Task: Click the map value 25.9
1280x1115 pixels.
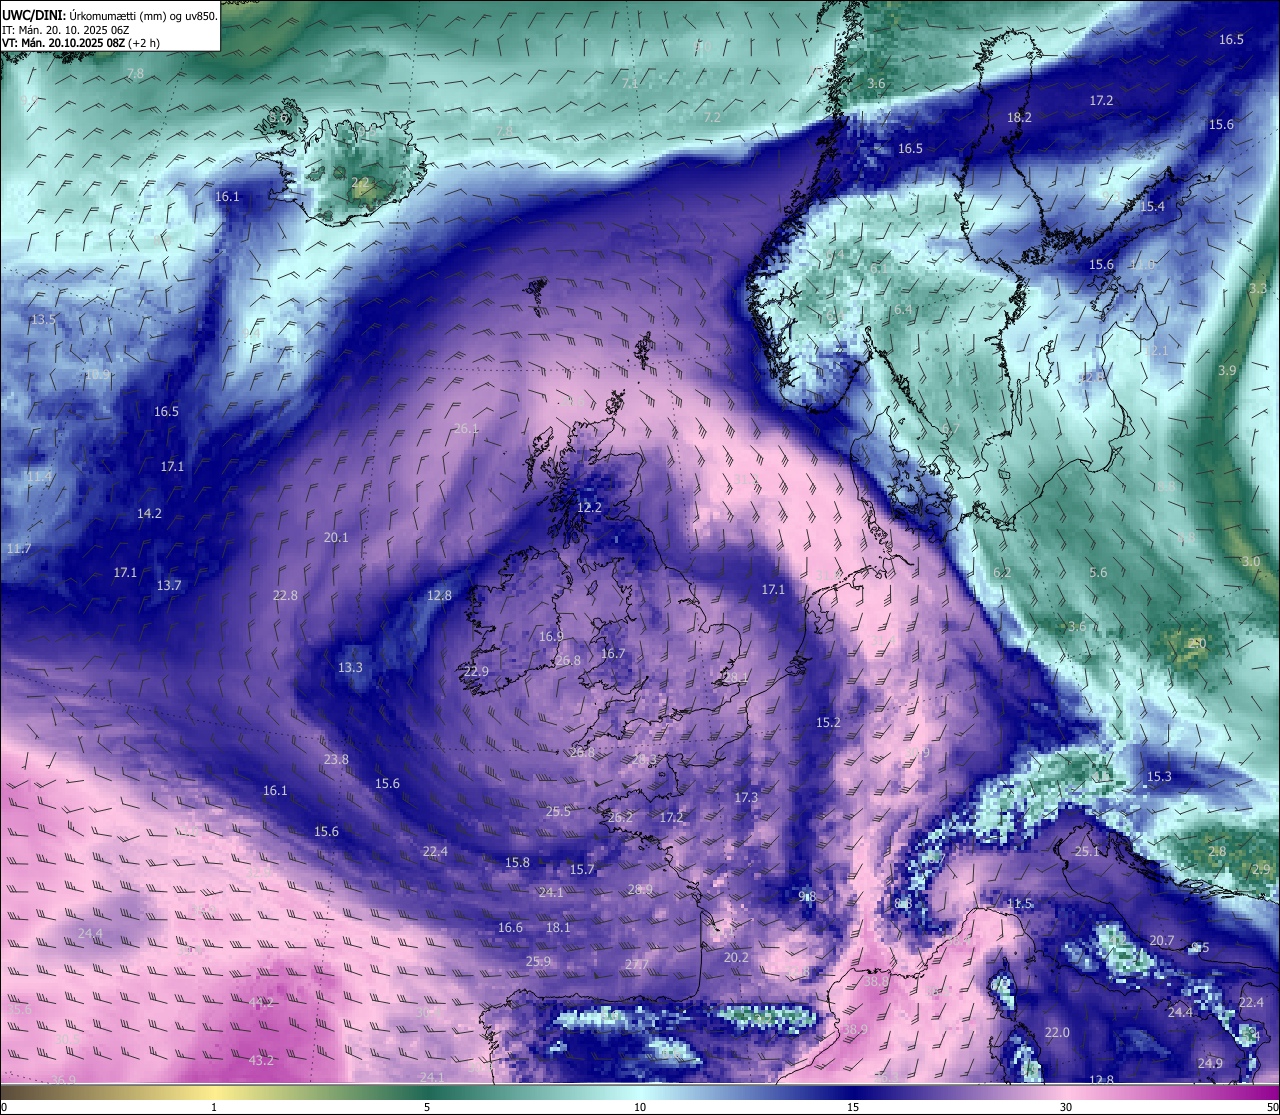Action: (x=538, y=961)
